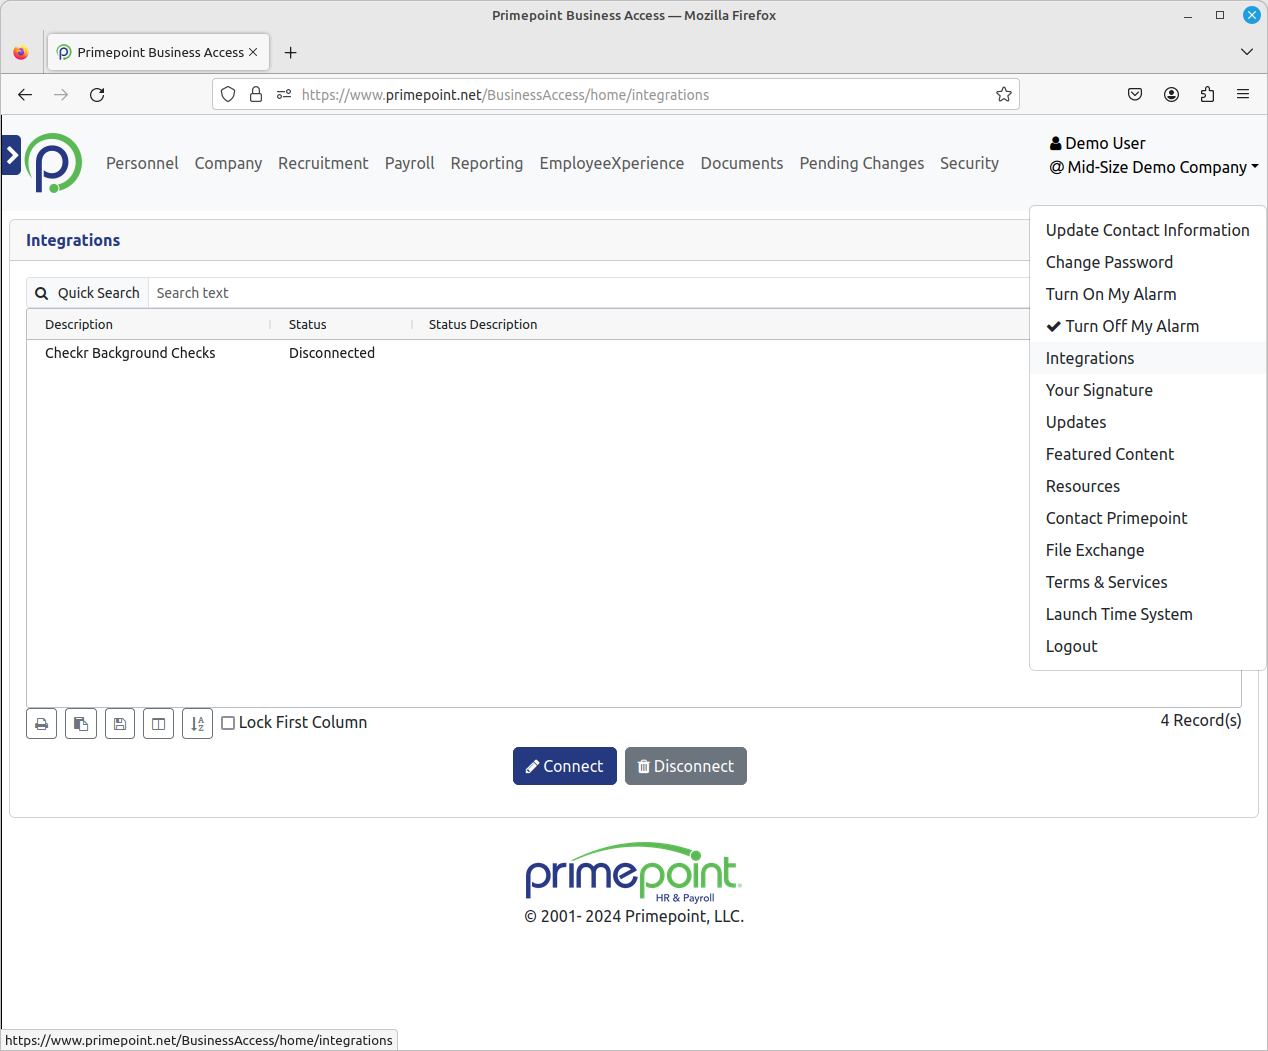
Task: Open the Company menu
Action: click(x=228, y=163)
